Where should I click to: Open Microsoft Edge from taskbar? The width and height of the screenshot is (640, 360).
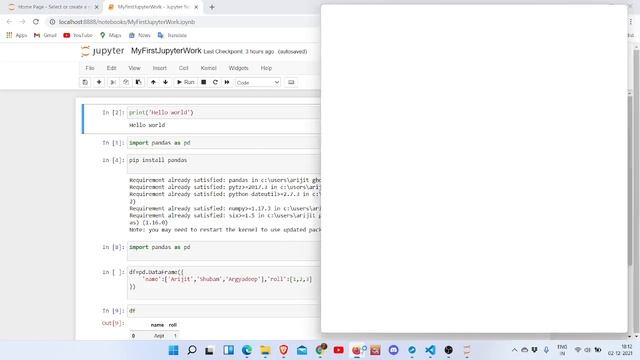click(x=247, y=350)
